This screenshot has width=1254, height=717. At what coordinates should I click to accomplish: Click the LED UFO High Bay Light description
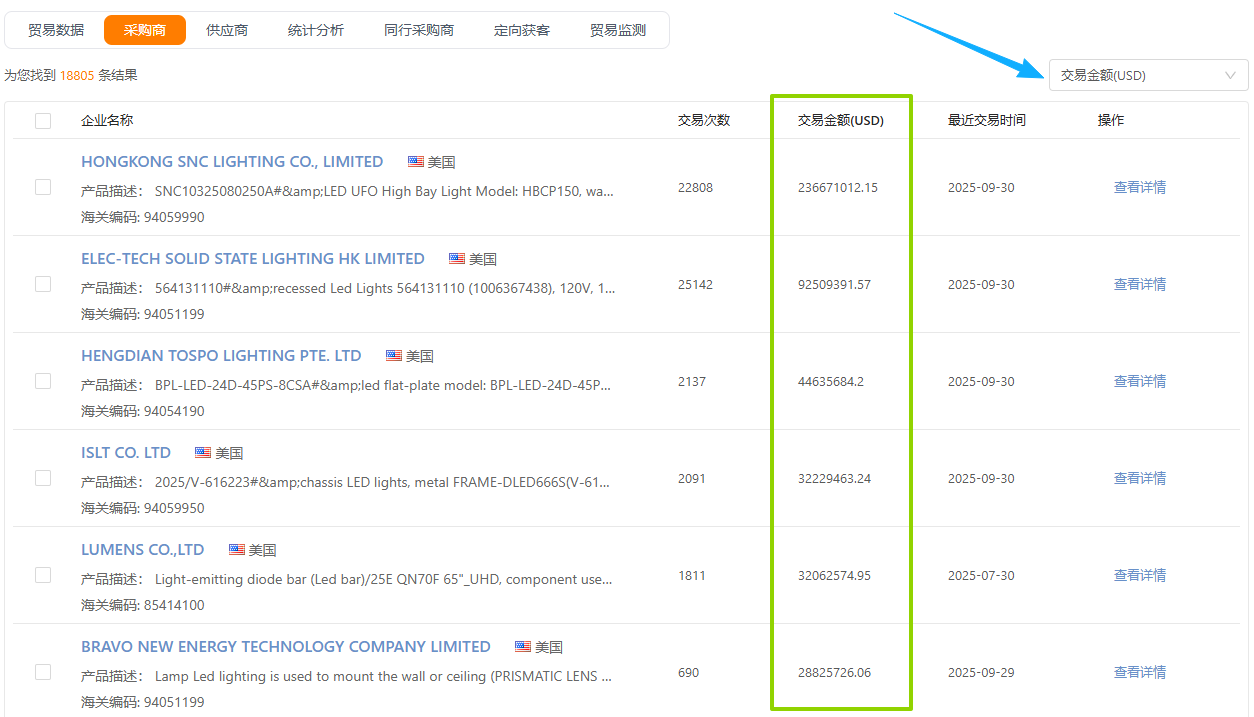tap(384, 191)
